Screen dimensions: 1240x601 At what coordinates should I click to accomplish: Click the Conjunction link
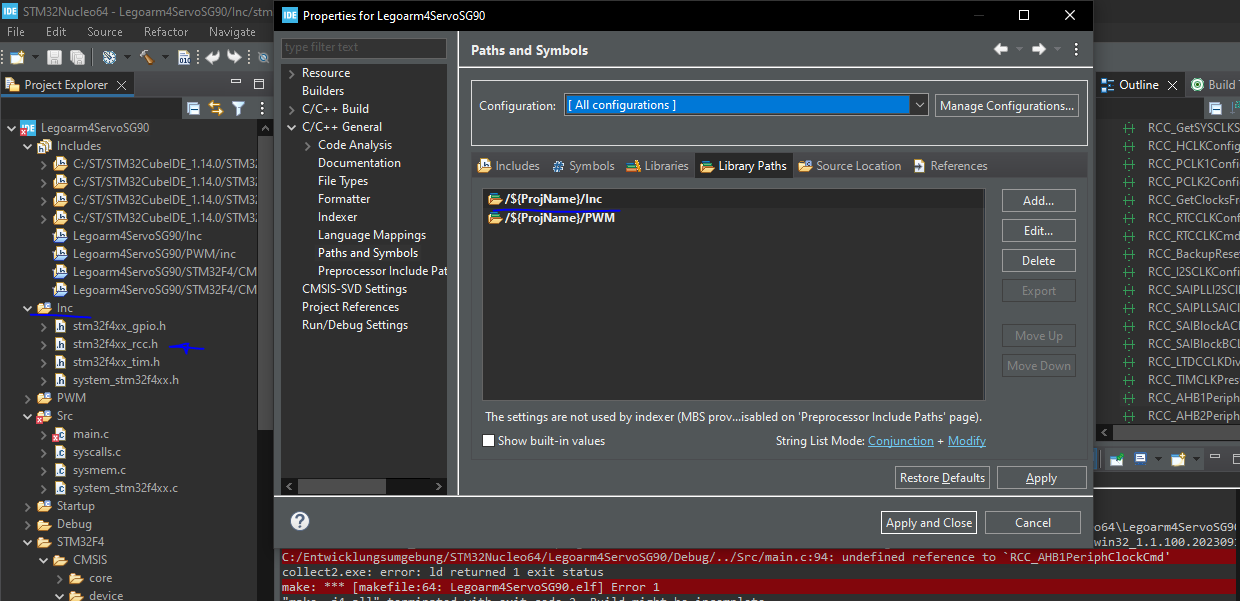pos(901,441)
